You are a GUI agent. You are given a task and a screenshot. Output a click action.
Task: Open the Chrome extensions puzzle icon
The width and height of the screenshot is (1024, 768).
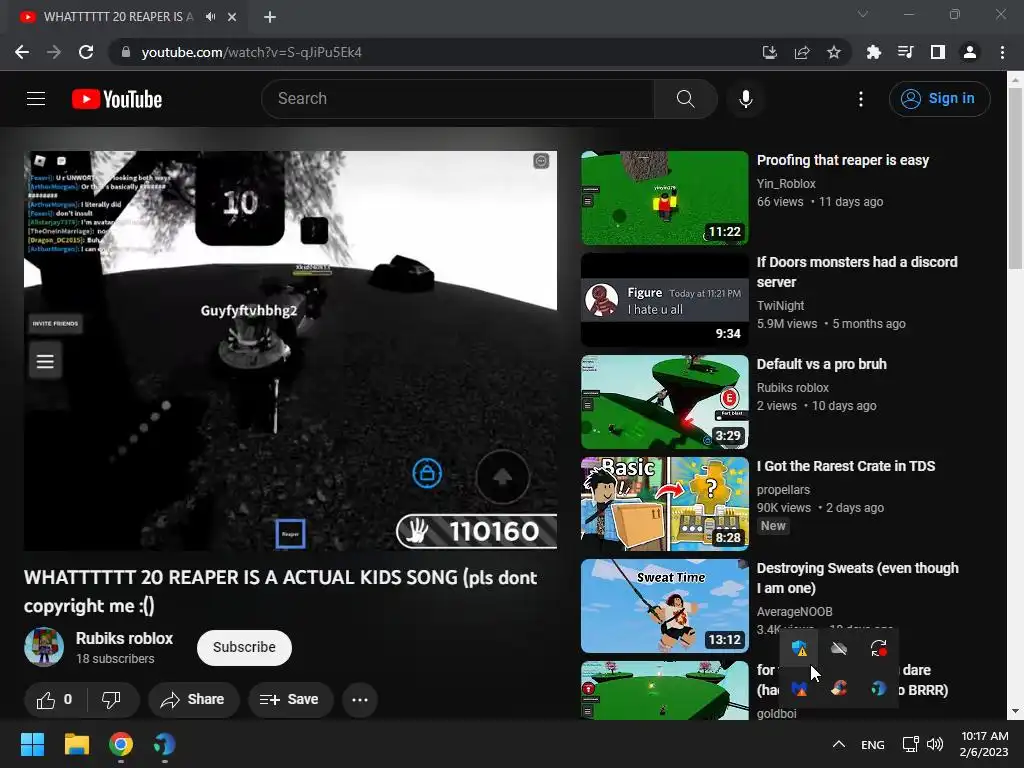(x=873, y=52)
